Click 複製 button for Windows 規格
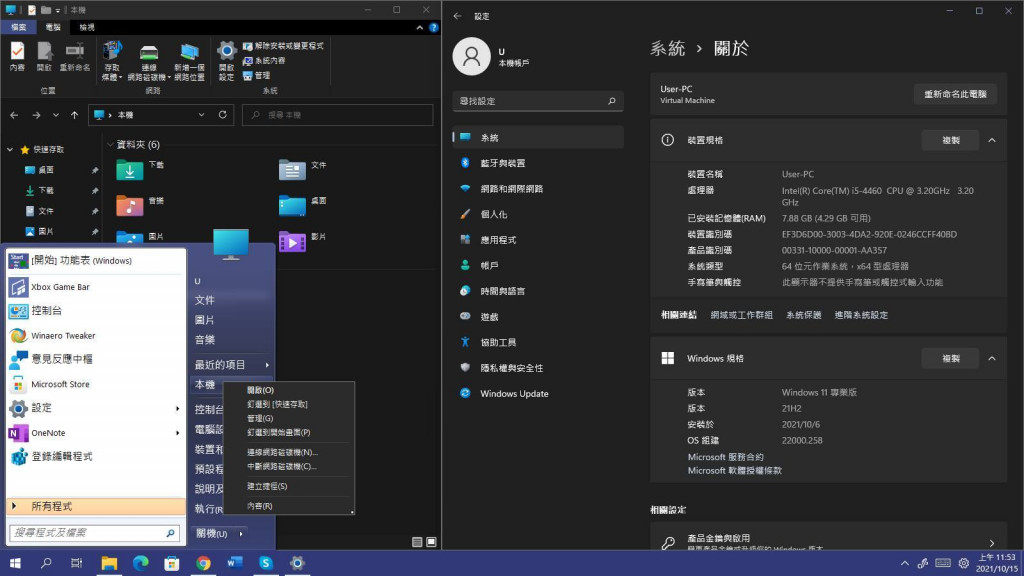The width and height of the screenshot is (1024, 576). pos(950,359)
